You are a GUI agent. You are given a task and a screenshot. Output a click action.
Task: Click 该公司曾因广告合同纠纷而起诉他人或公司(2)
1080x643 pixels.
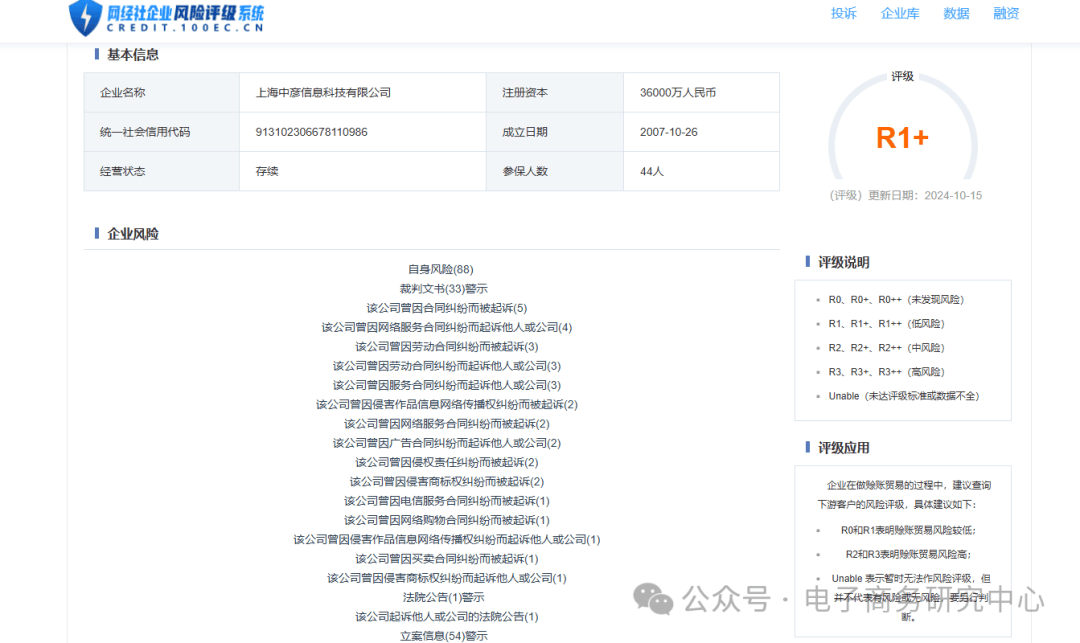click(446, 443)
